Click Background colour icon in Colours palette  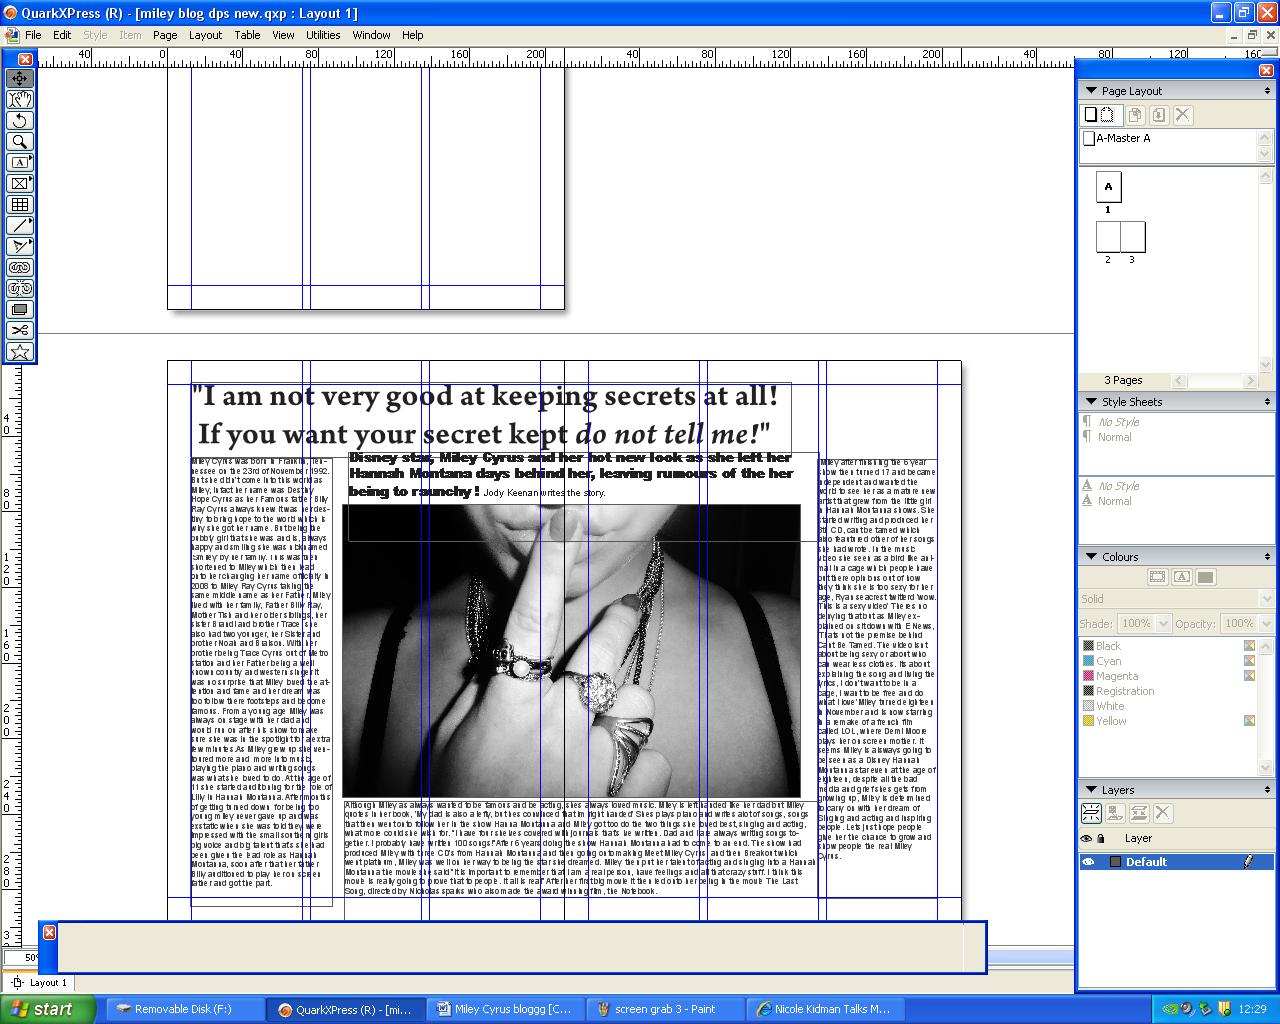[1205, 577]
